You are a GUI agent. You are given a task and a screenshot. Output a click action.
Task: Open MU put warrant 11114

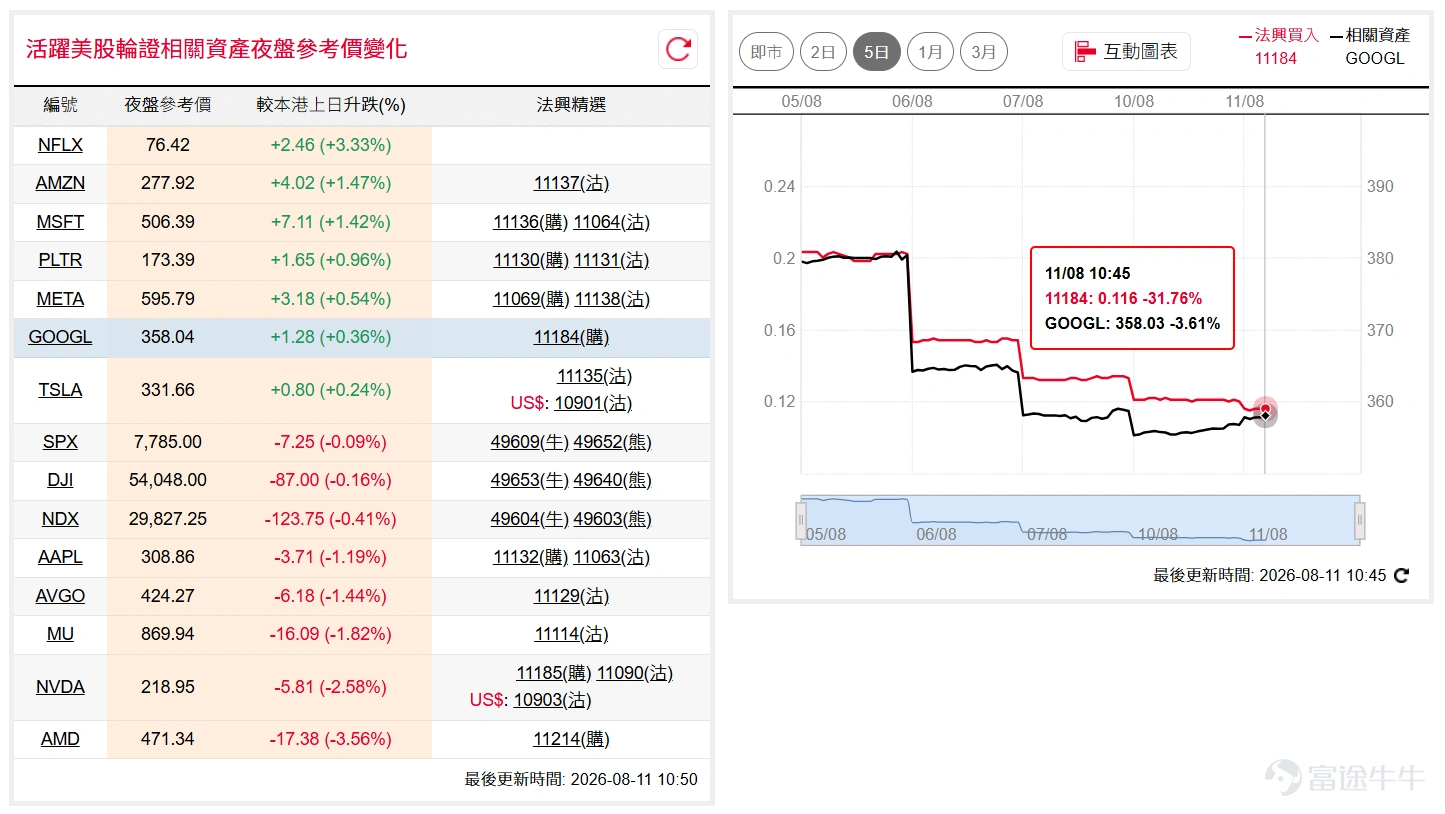click(x=571, y=634)
